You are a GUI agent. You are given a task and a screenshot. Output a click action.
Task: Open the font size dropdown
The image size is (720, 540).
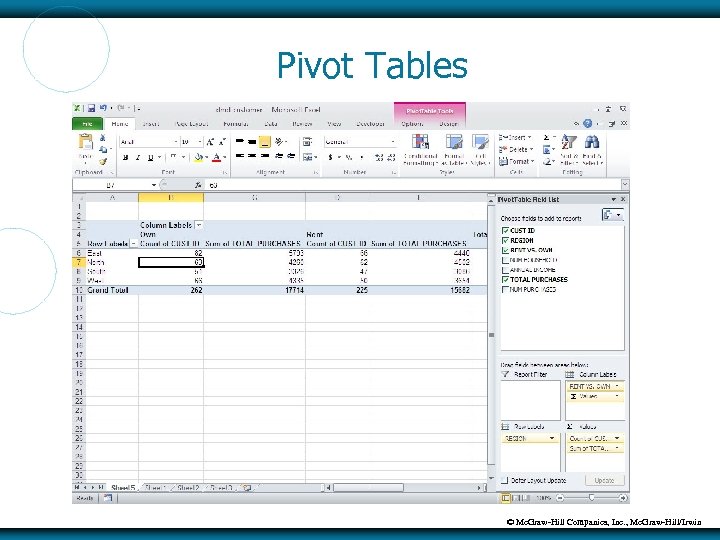click(199, 142)
